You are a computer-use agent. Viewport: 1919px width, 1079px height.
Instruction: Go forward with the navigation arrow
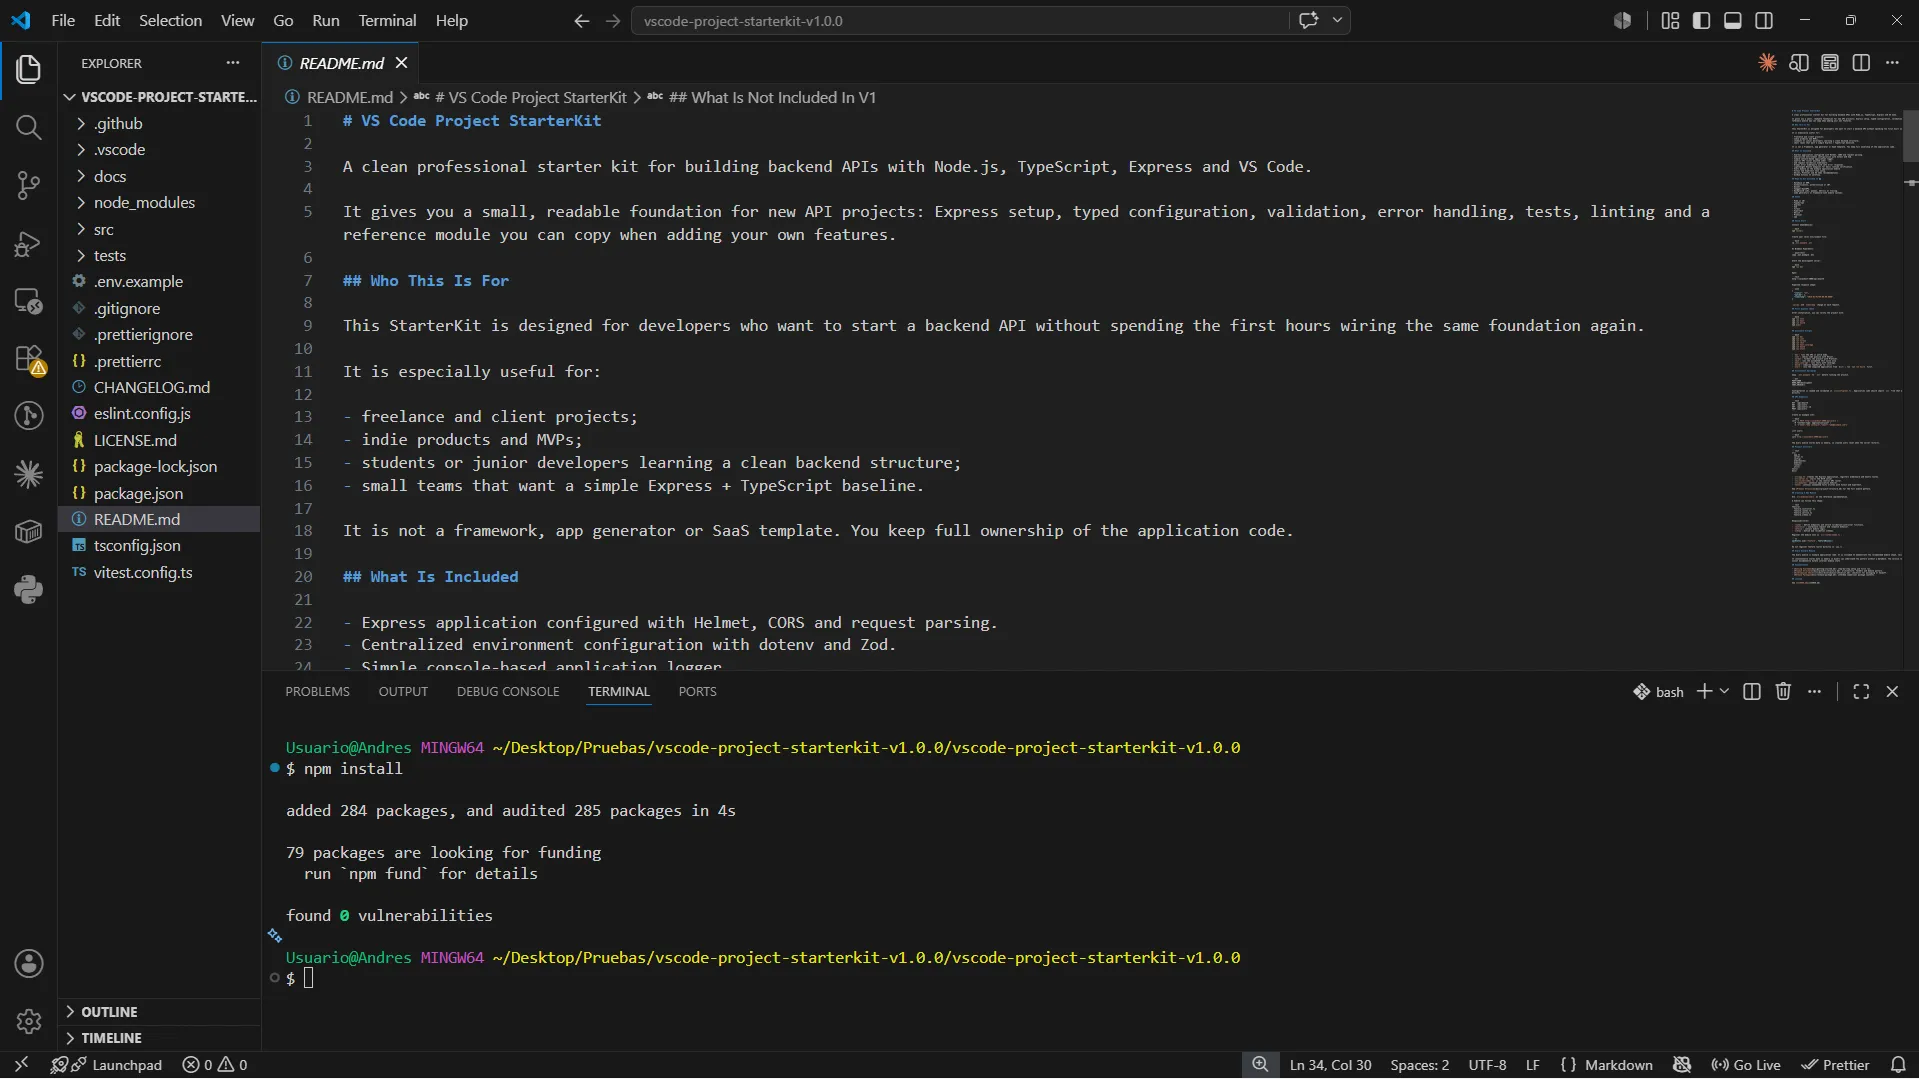pyautogui.click(x=613, y=20)
